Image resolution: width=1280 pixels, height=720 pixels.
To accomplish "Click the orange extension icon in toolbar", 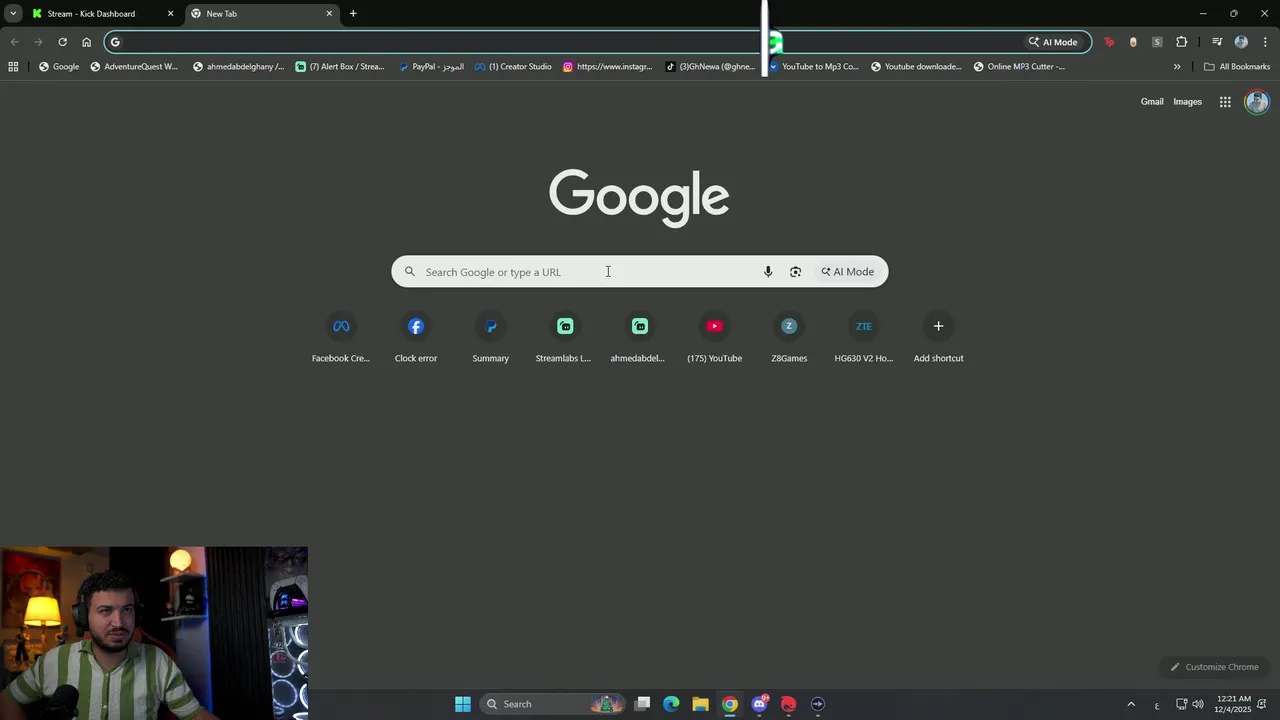I will coord(1133,42).
